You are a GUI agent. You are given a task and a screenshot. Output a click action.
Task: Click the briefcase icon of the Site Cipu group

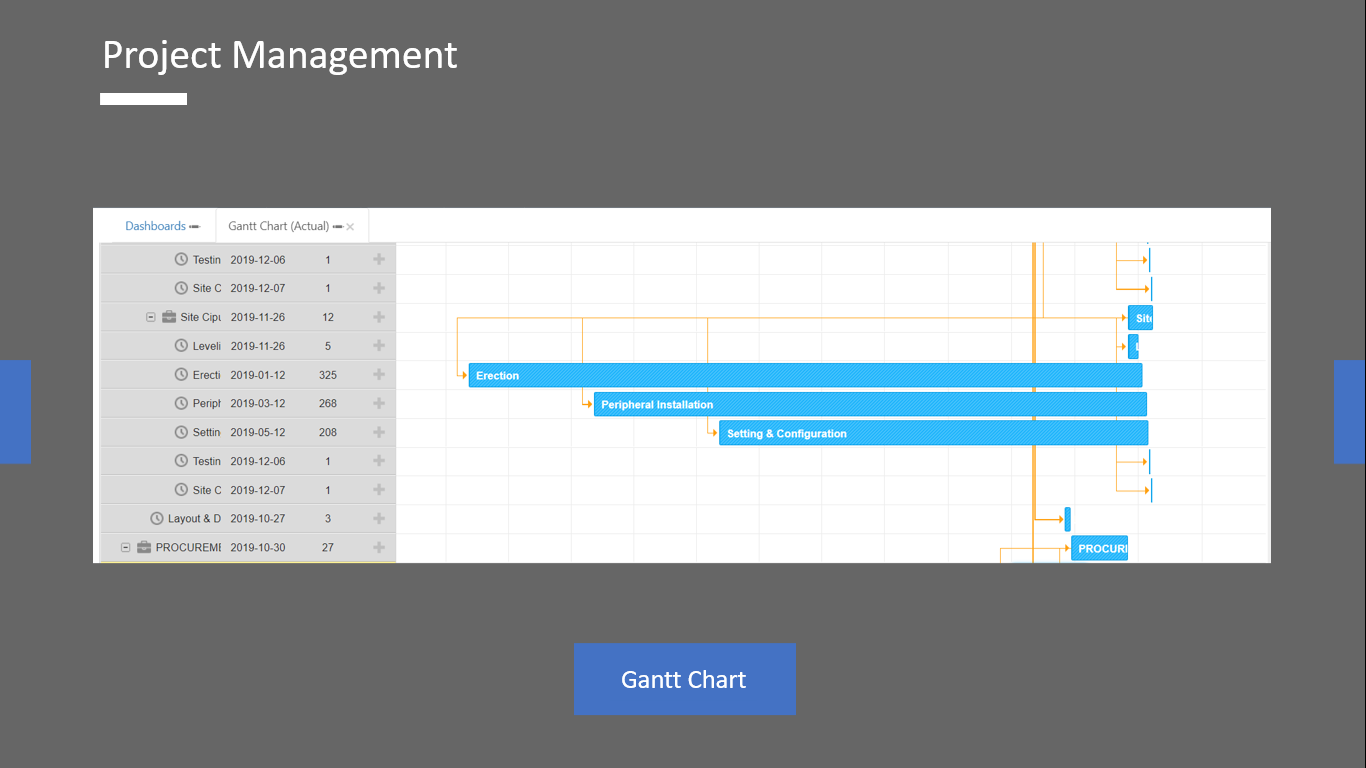(x=169, y=317)
